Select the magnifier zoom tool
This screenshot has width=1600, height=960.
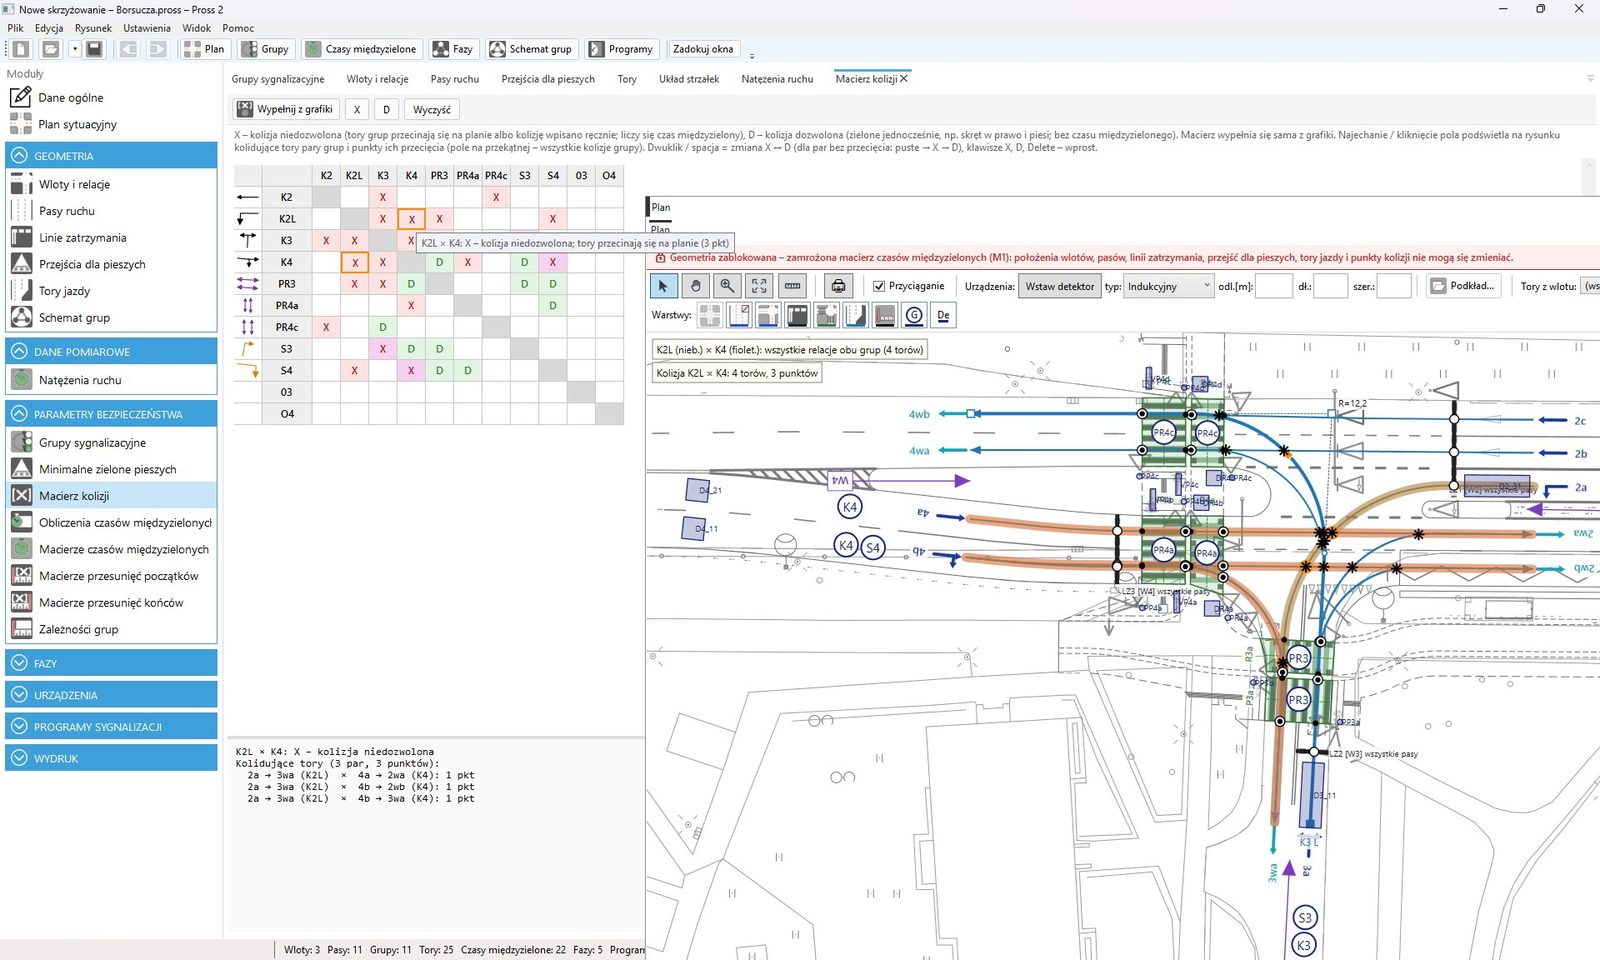point(727,286)
